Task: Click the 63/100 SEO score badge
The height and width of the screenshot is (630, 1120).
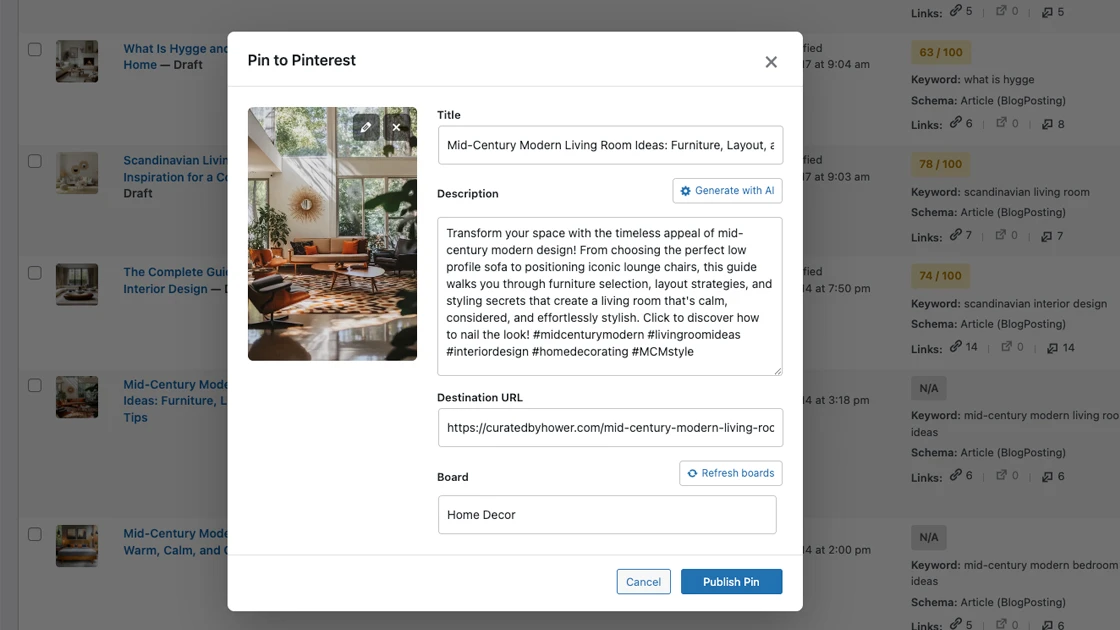Action: (940, 51)
